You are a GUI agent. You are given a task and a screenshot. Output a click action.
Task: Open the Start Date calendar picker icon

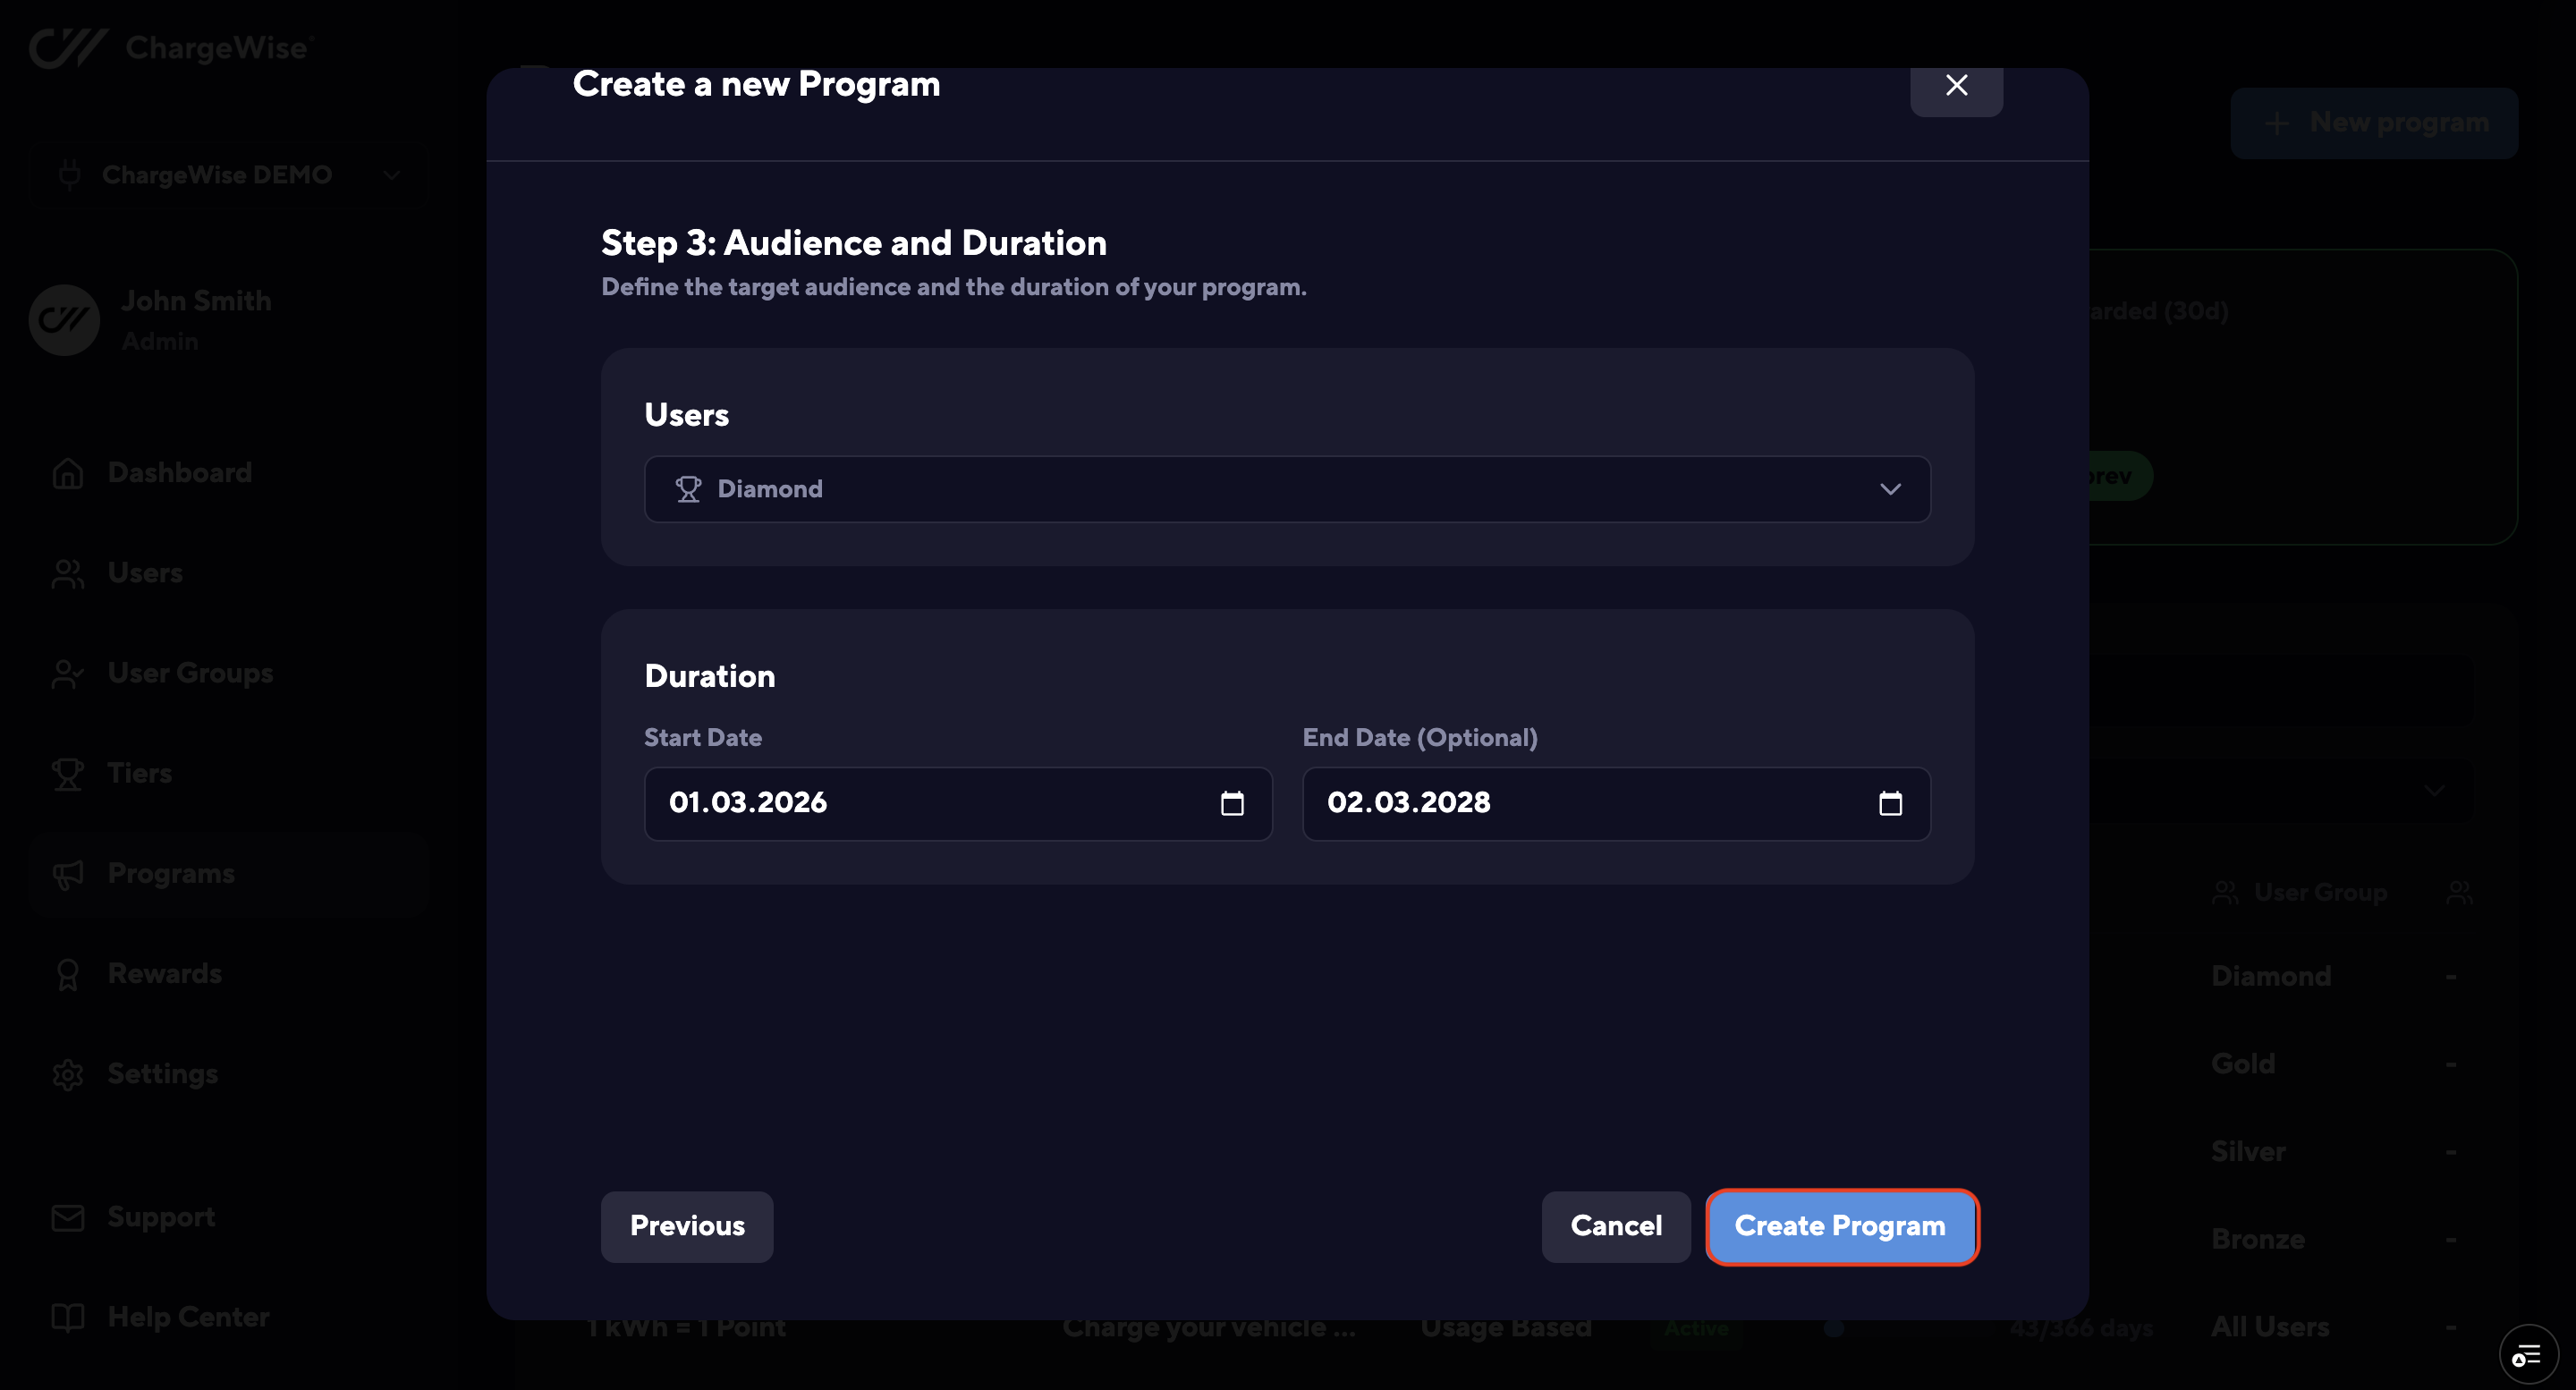pyautogui.click(x=1232, y=803)
